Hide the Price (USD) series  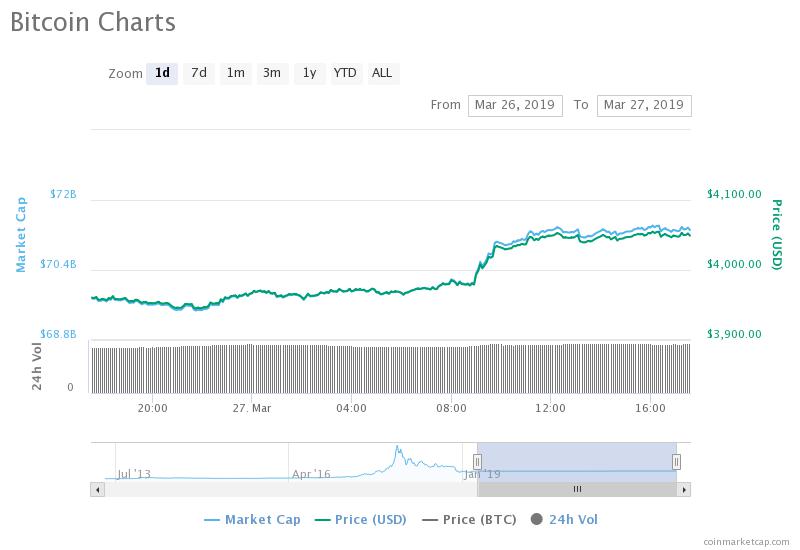tap(364, 519)
